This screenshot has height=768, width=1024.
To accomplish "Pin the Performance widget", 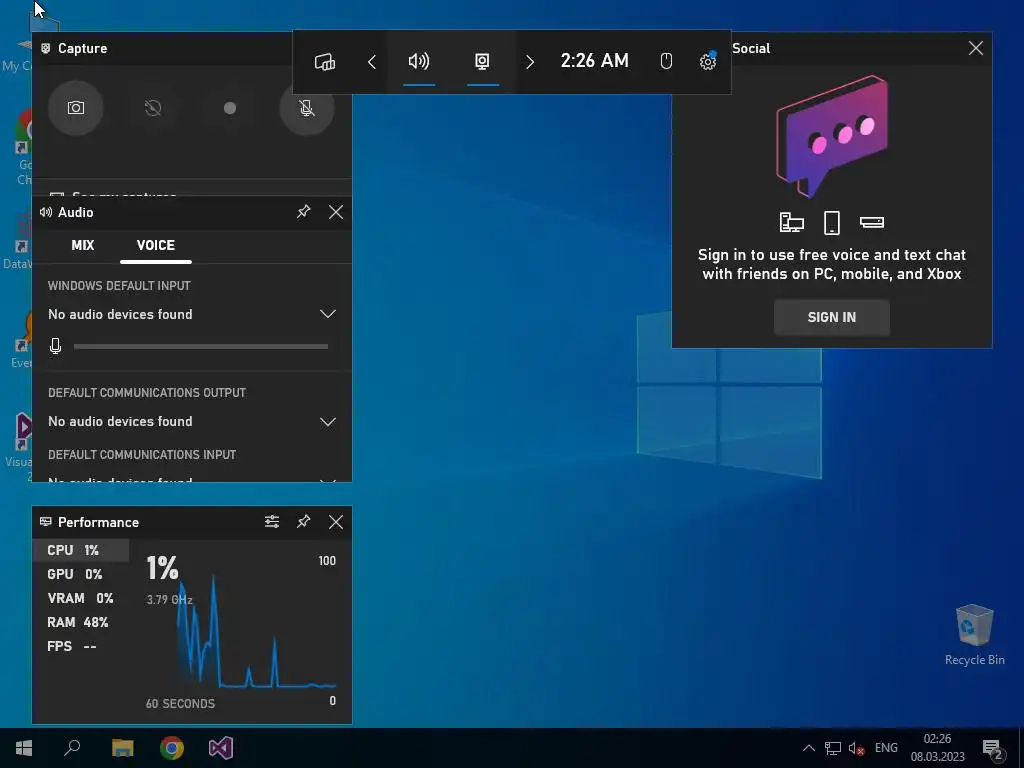I will (304, 522).
